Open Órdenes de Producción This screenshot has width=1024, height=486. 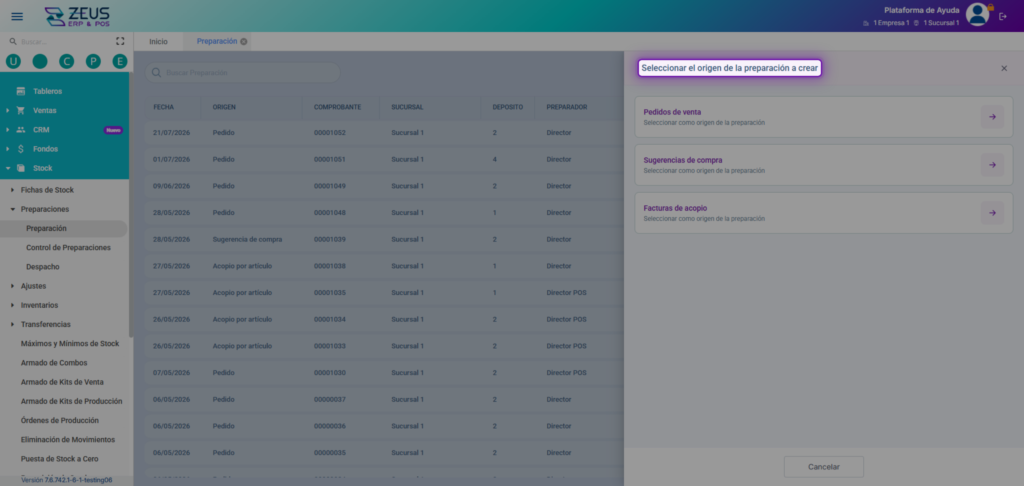pos(59,420)
